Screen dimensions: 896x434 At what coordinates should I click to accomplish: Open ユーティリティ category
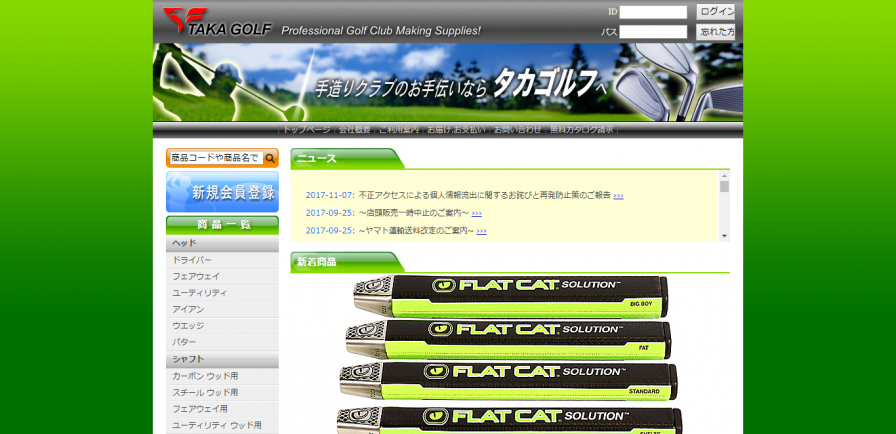[x=222, y=293]
